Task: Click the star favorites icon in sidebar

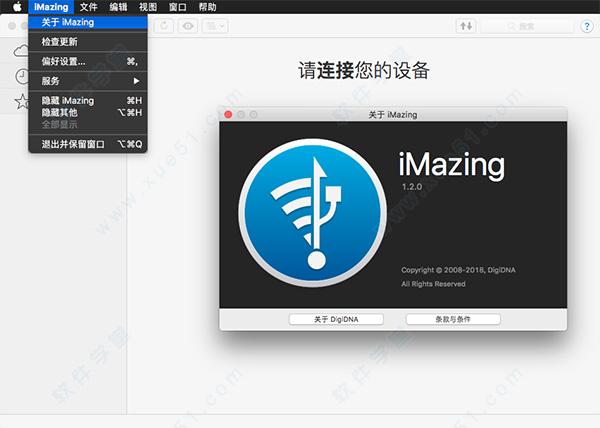Action: (21, 101)
